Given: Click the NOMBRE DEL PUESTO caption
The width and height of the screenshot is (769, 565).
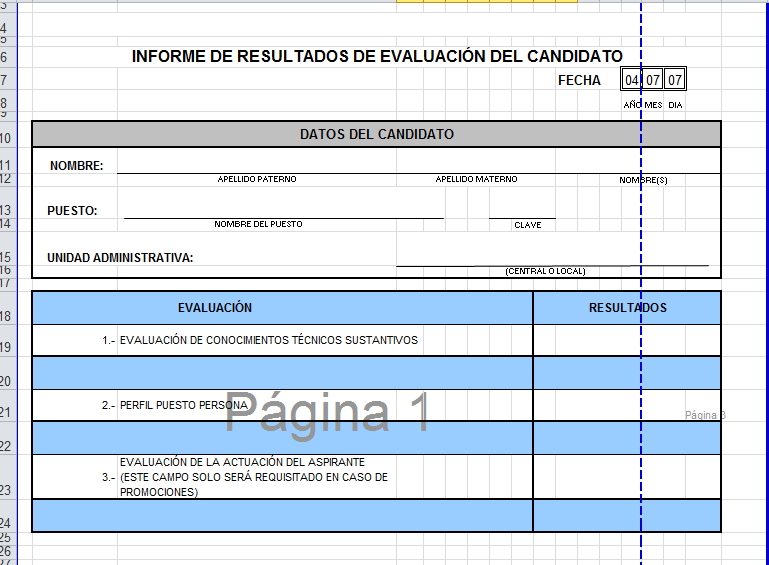Looking at the screenshot, I should click(258, 224).
